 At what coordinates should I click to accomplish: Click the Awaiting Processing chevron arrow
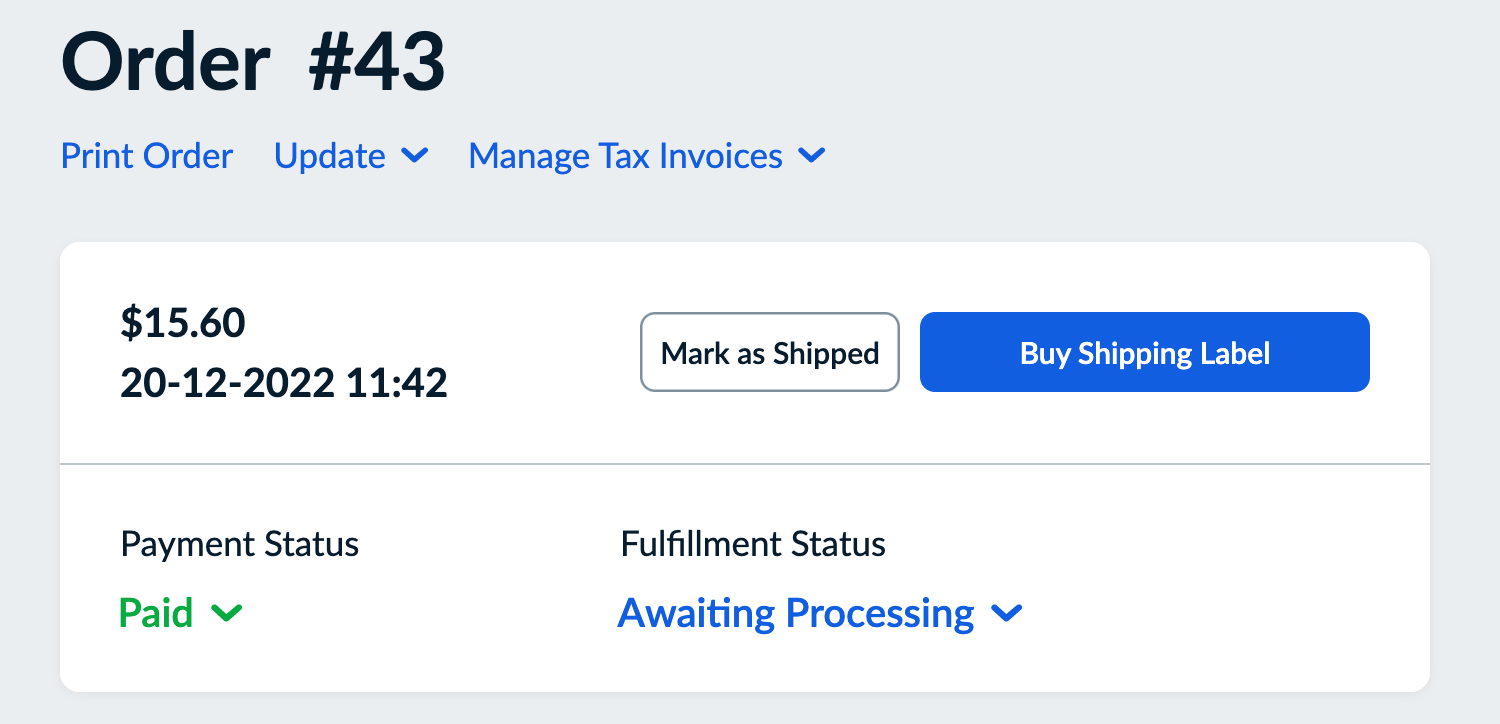point(1006,613)
